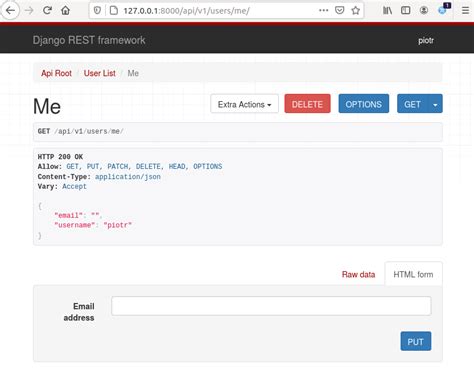Click the request path /api/v1/users/me/ text
The height and width of the screenshot is (386, 474).
89,131
